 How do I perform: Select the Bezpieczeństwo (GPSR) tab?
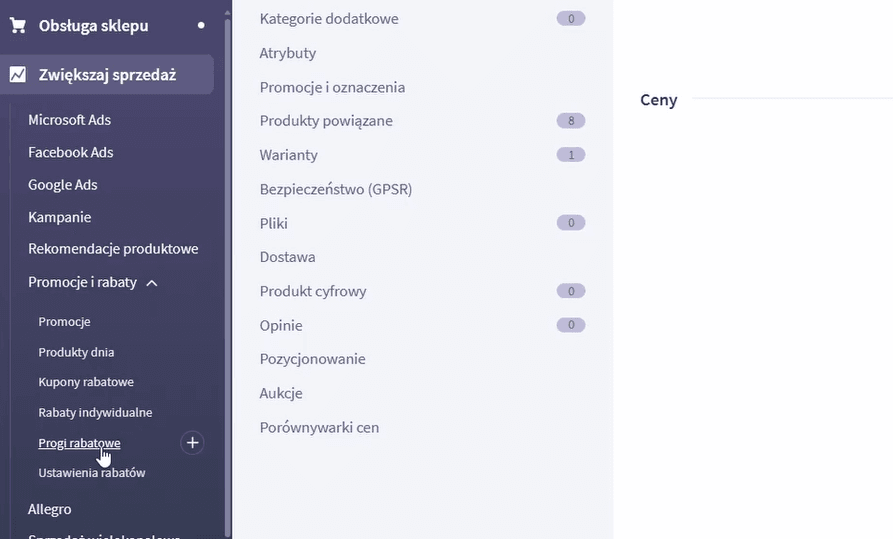coord(336,189)
